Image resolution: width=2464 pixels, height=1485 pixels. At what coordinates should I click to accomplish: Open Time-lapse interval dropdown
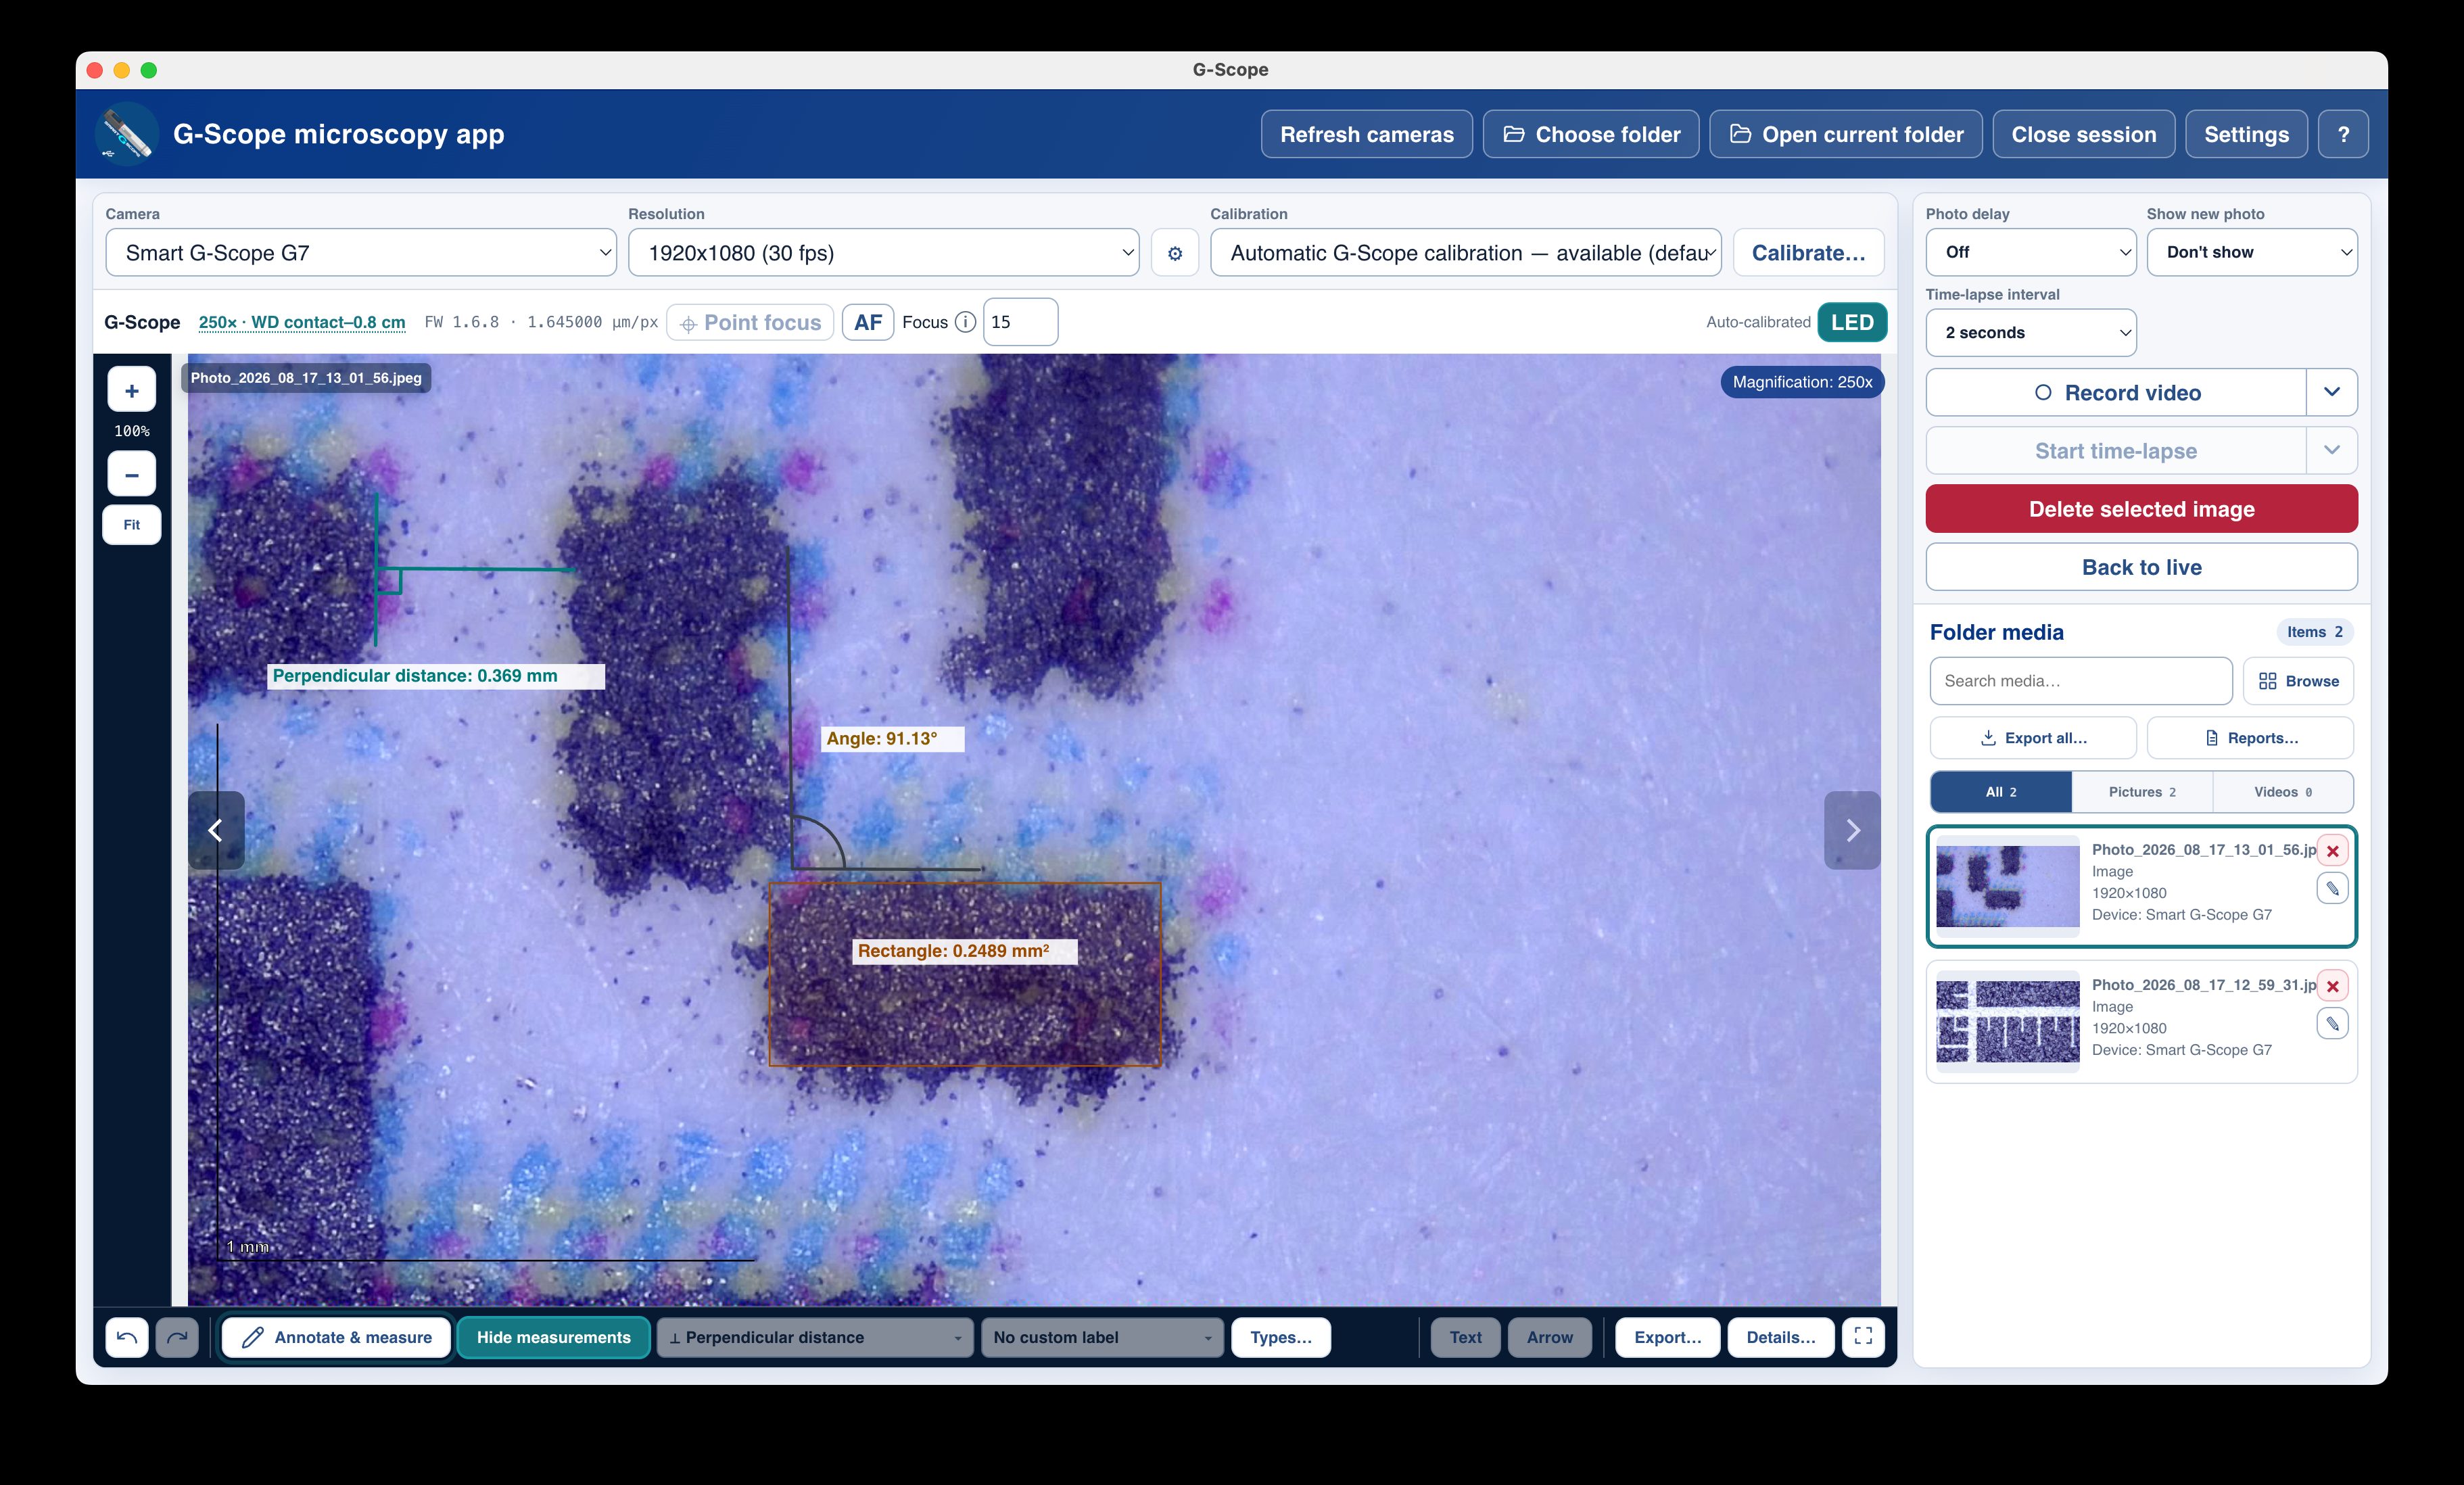tap(2031, 333)
